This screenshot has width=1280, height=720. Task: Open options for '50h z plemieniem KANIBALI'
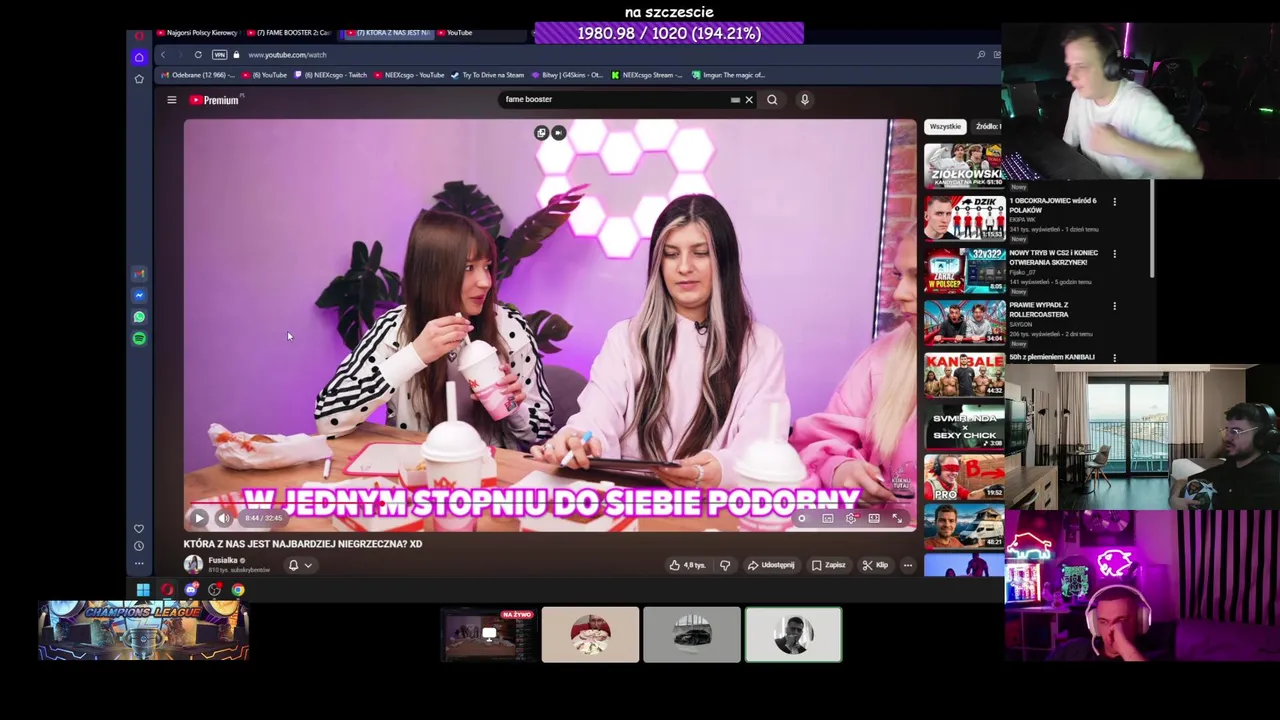pyautogui.click(x=1115, y=358)
